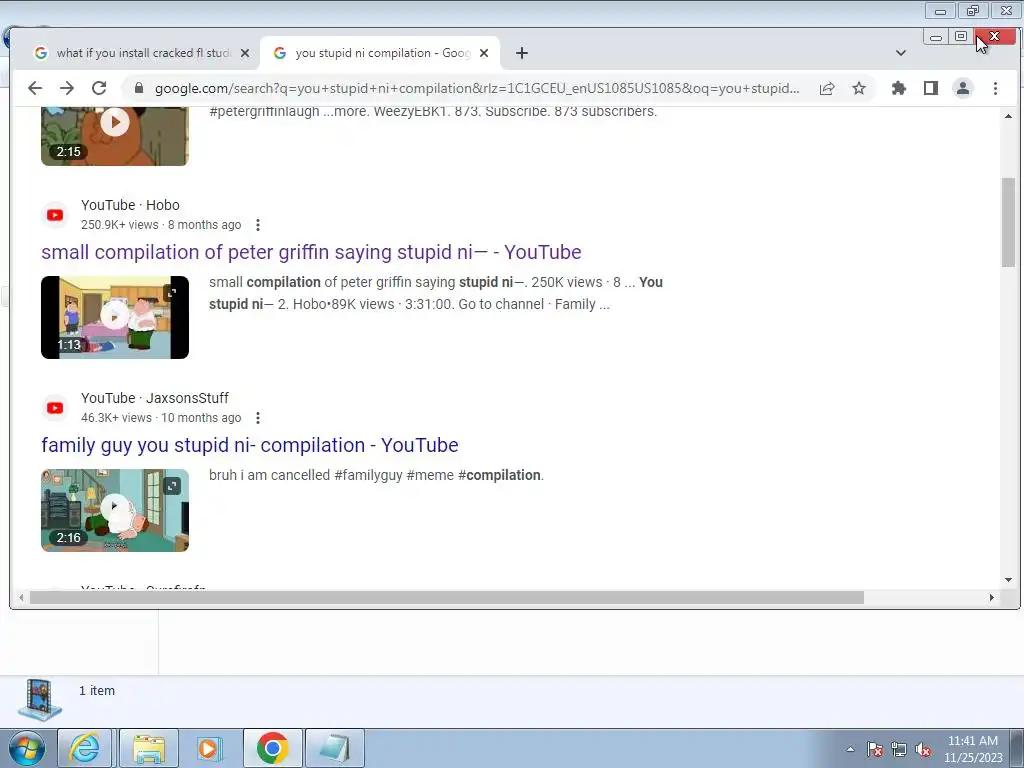Click the horizontal scrollbar thumb
Screen dimensions: 1024x768
447,598
